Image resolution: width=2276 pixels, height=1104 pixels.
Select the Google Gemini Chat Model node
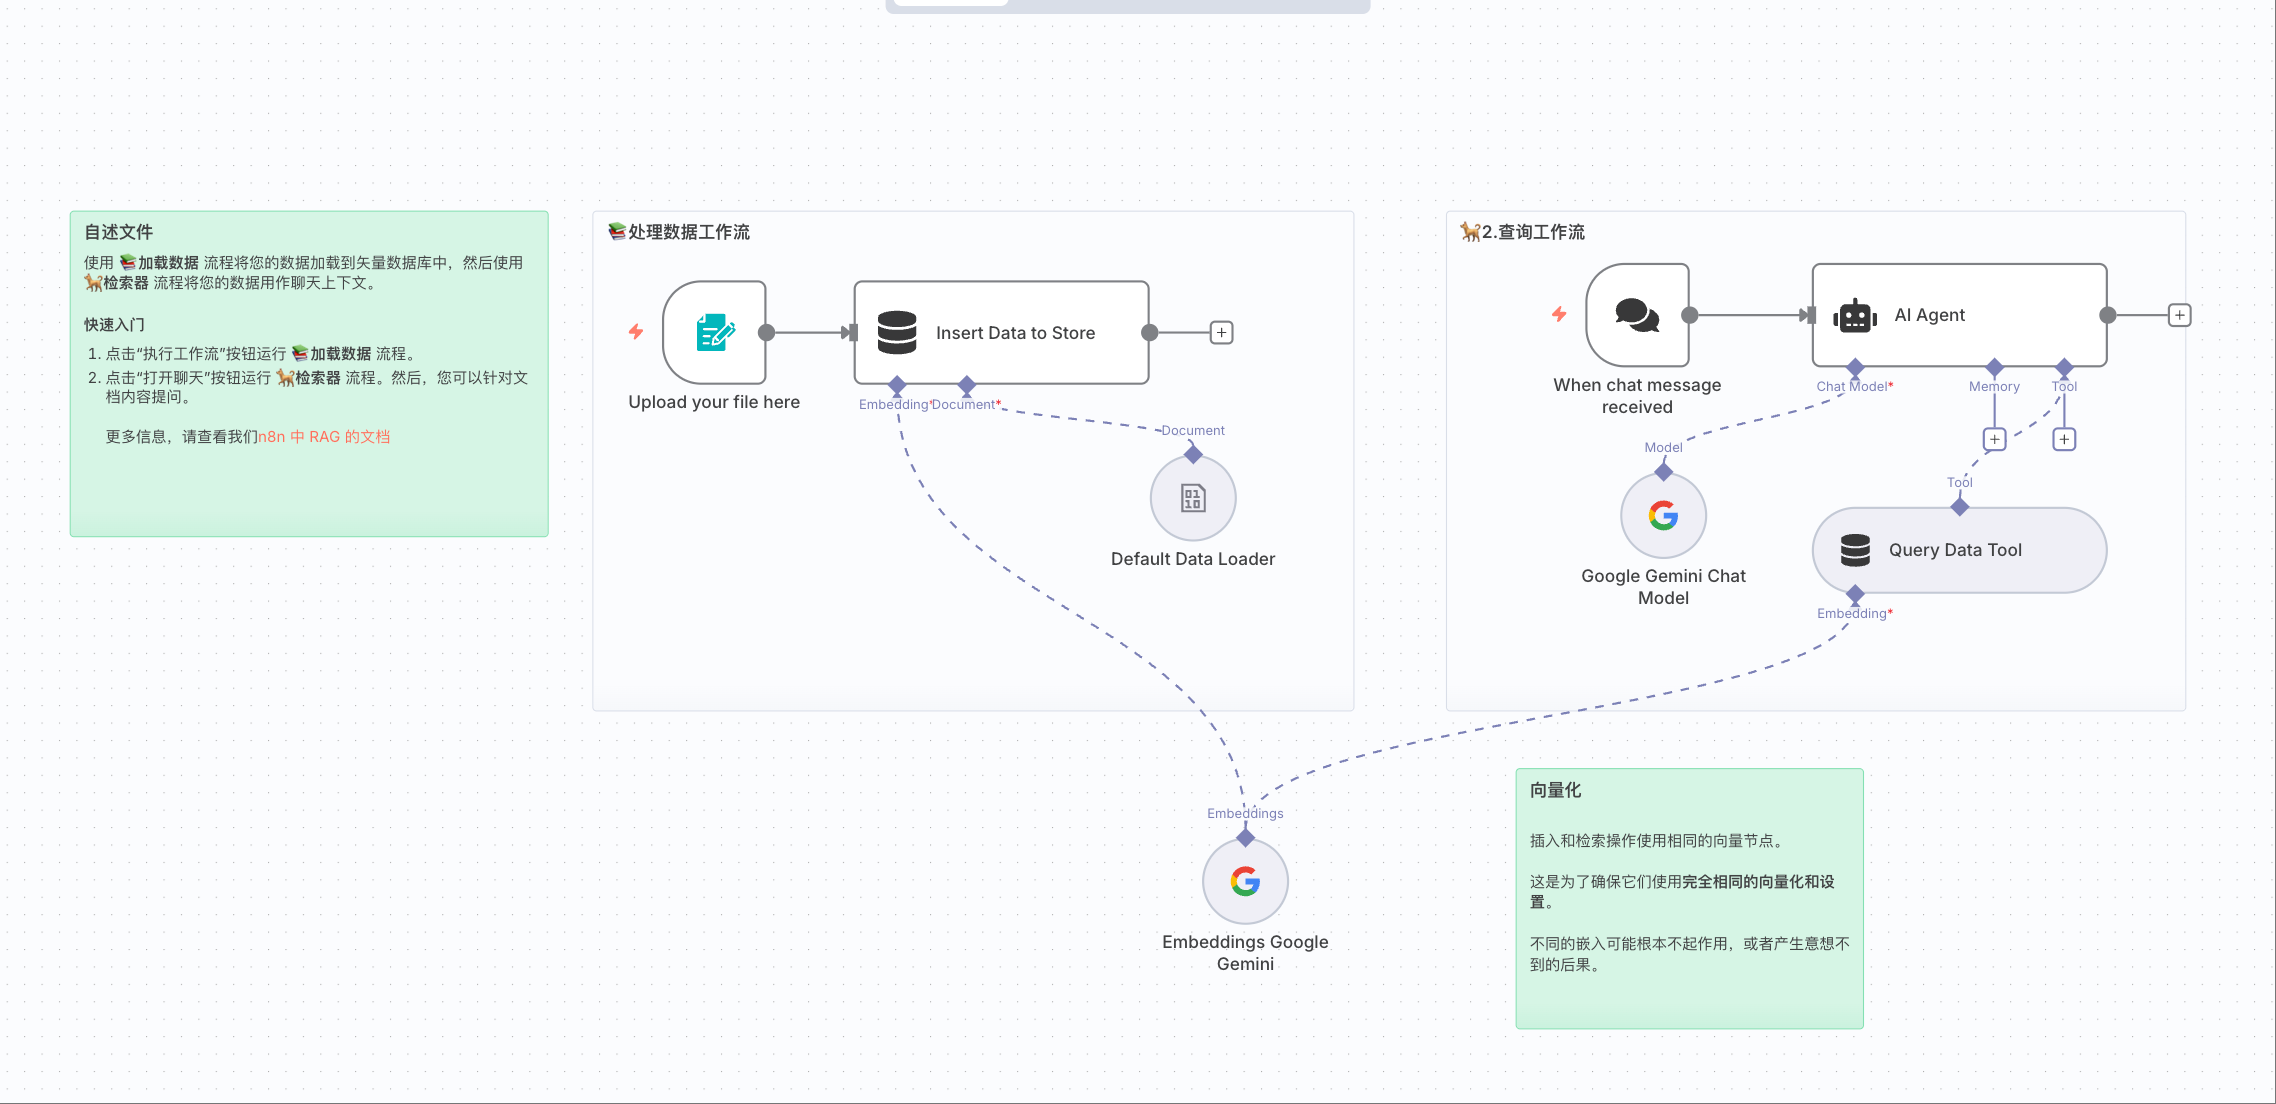1663,515
